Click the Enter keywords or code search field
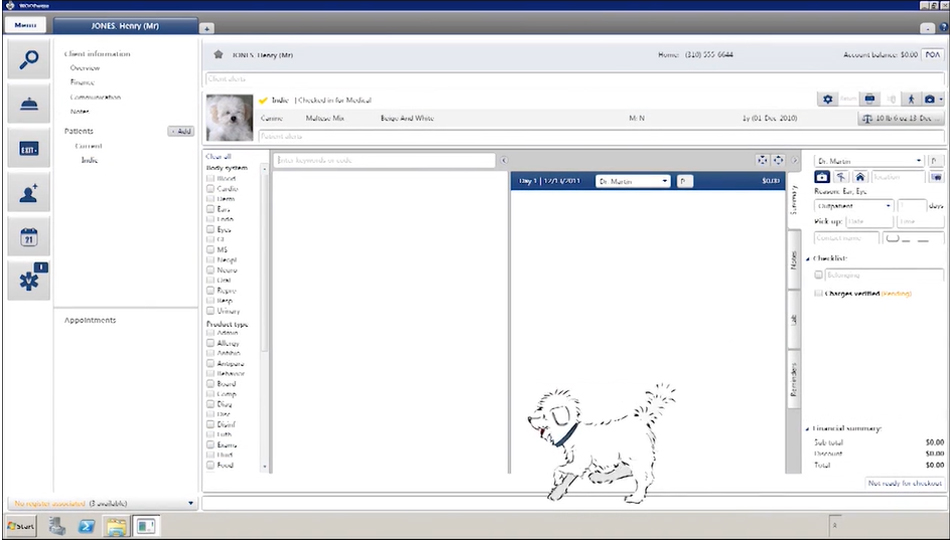 [x=384, y=160]
